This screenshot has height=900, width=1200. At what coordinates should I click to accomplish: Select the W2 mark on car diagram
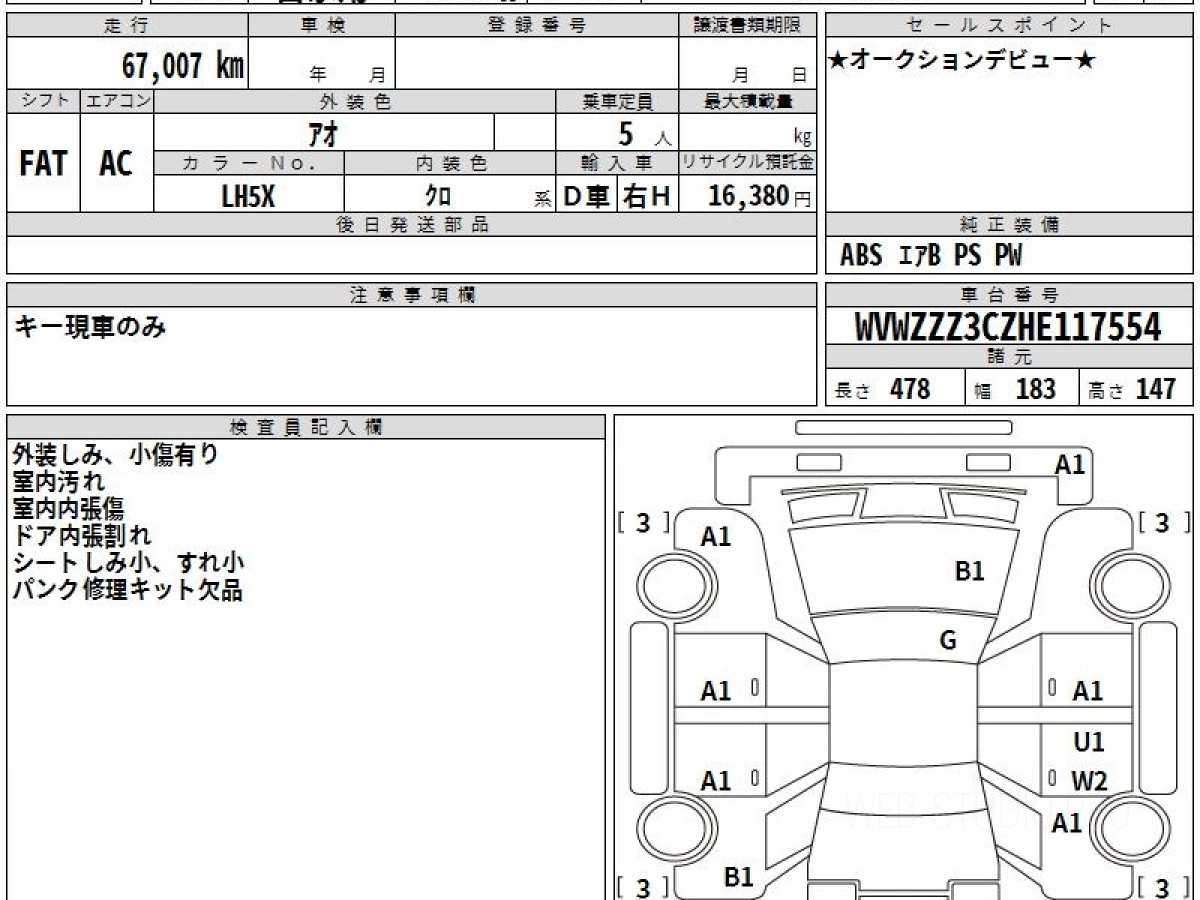click(x=1089, y=782)
